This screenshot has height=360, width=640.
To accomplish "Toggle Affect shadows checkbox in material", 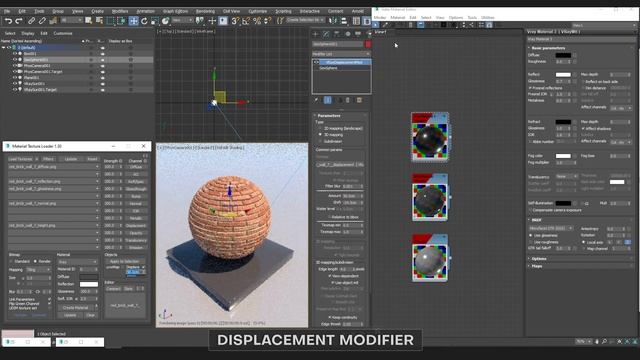I will click(583, 129).
